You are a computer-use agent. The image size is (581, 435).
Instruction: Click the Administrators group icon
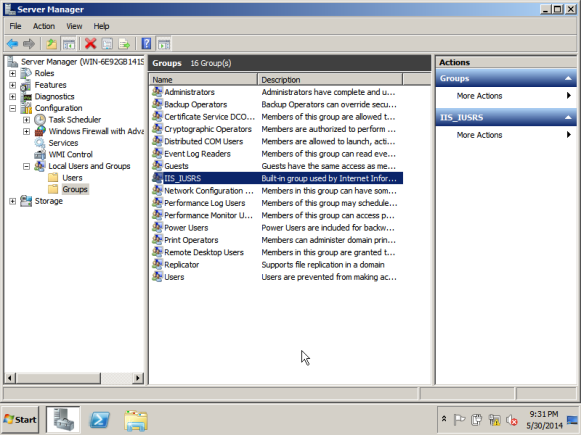tap(157, 92)
